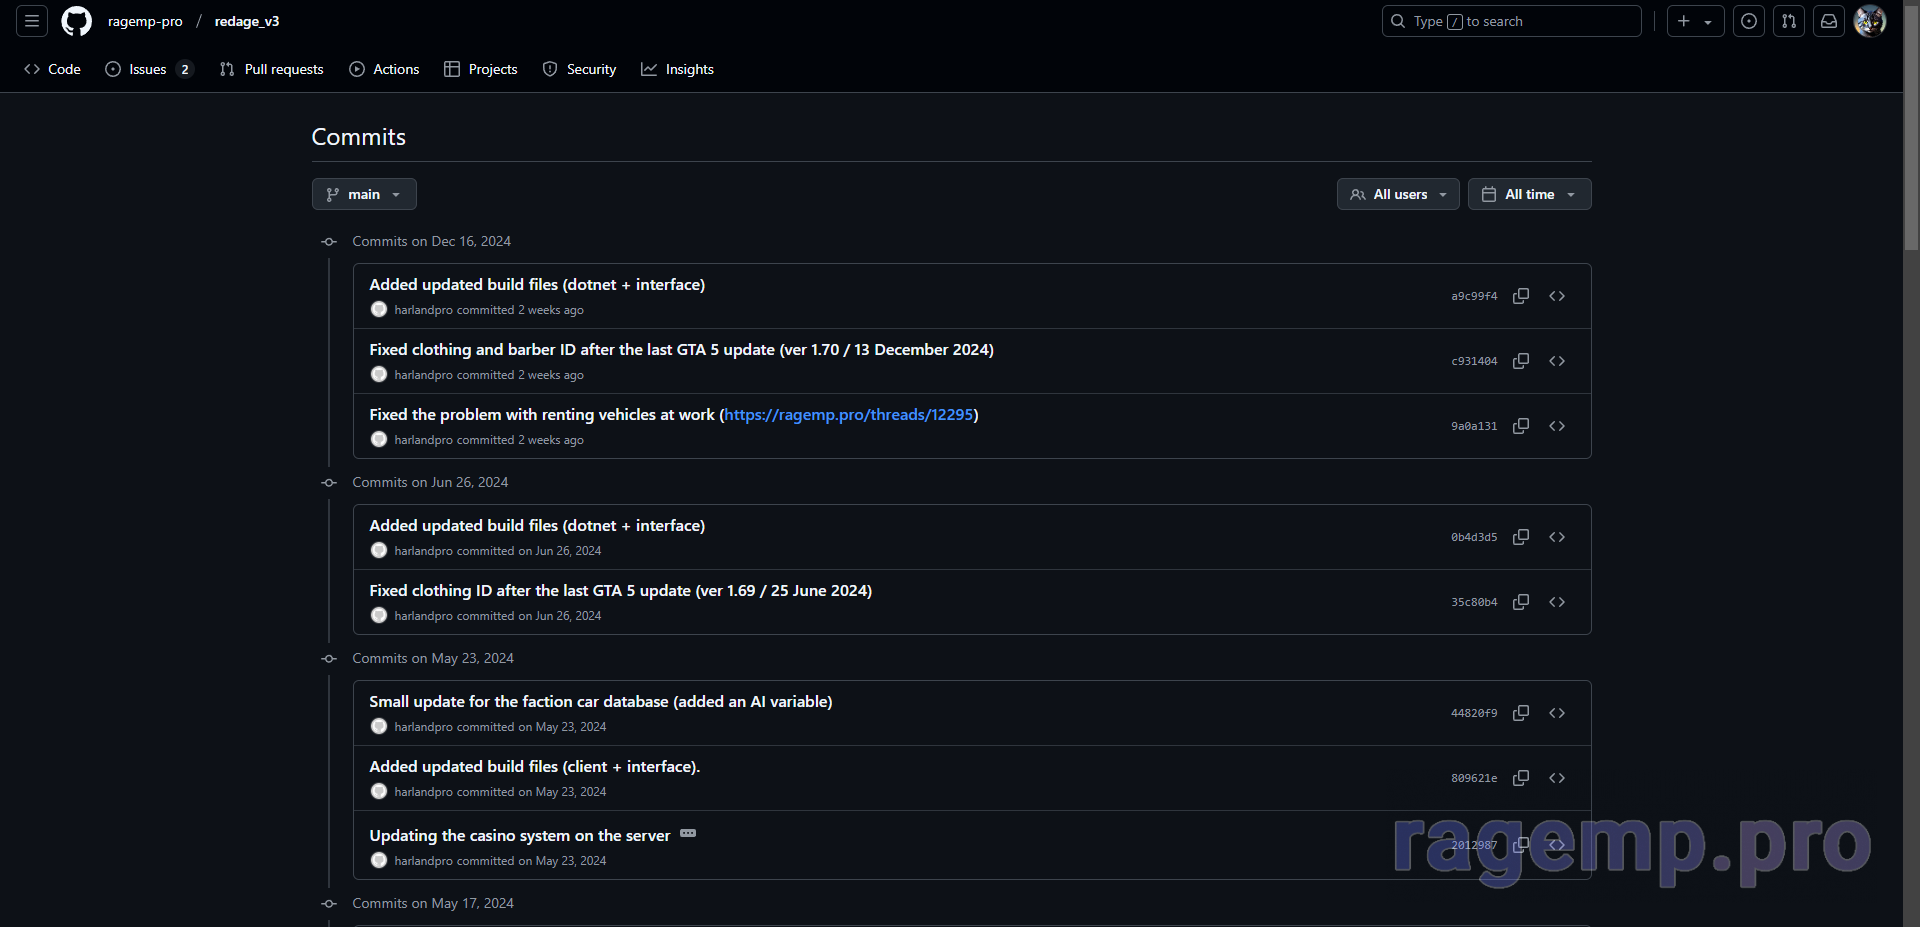Open the main branch selector dropdown
Screen dimensions: 1920x927
[x=364, y=194]
